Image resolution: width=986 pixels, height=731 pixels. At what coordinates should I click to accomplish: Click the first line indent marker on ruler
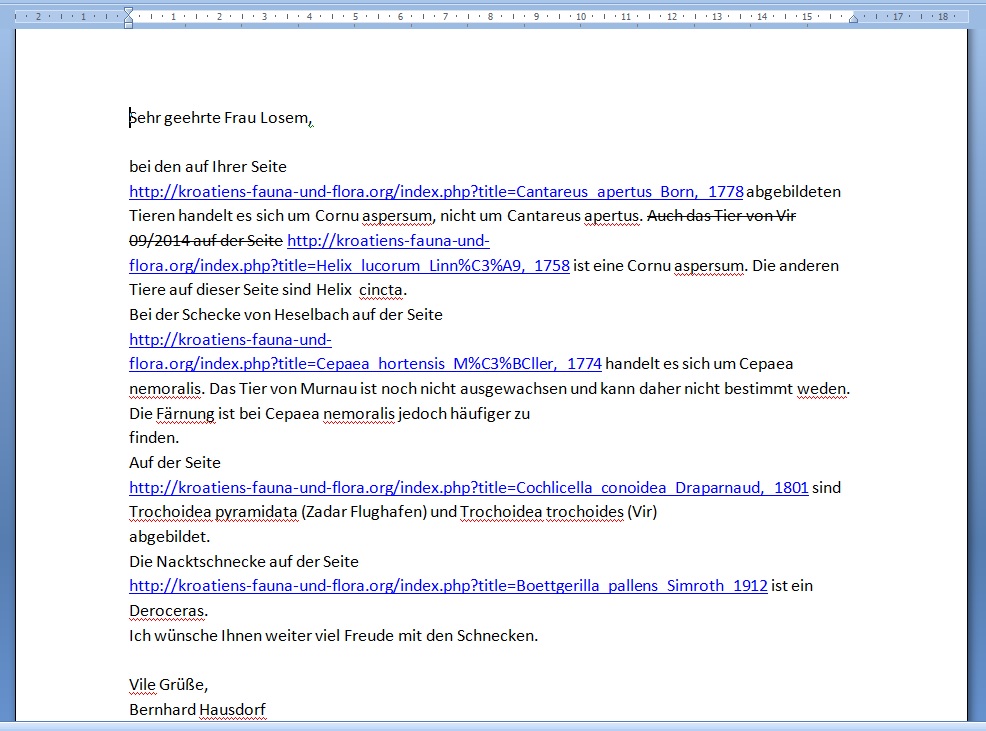(x=128, y=11)
